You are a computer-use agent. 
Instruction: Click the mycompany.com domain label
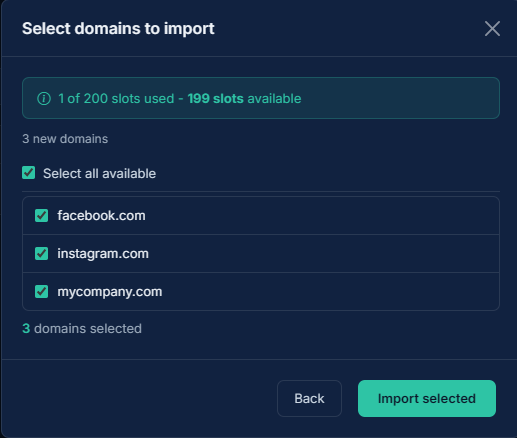tap(110, 292)
